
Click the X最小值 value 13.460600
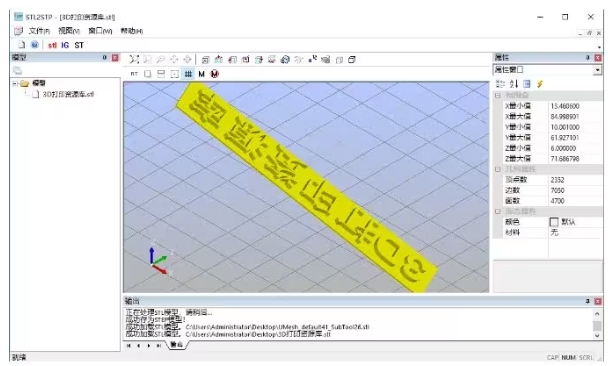point(565,106)
